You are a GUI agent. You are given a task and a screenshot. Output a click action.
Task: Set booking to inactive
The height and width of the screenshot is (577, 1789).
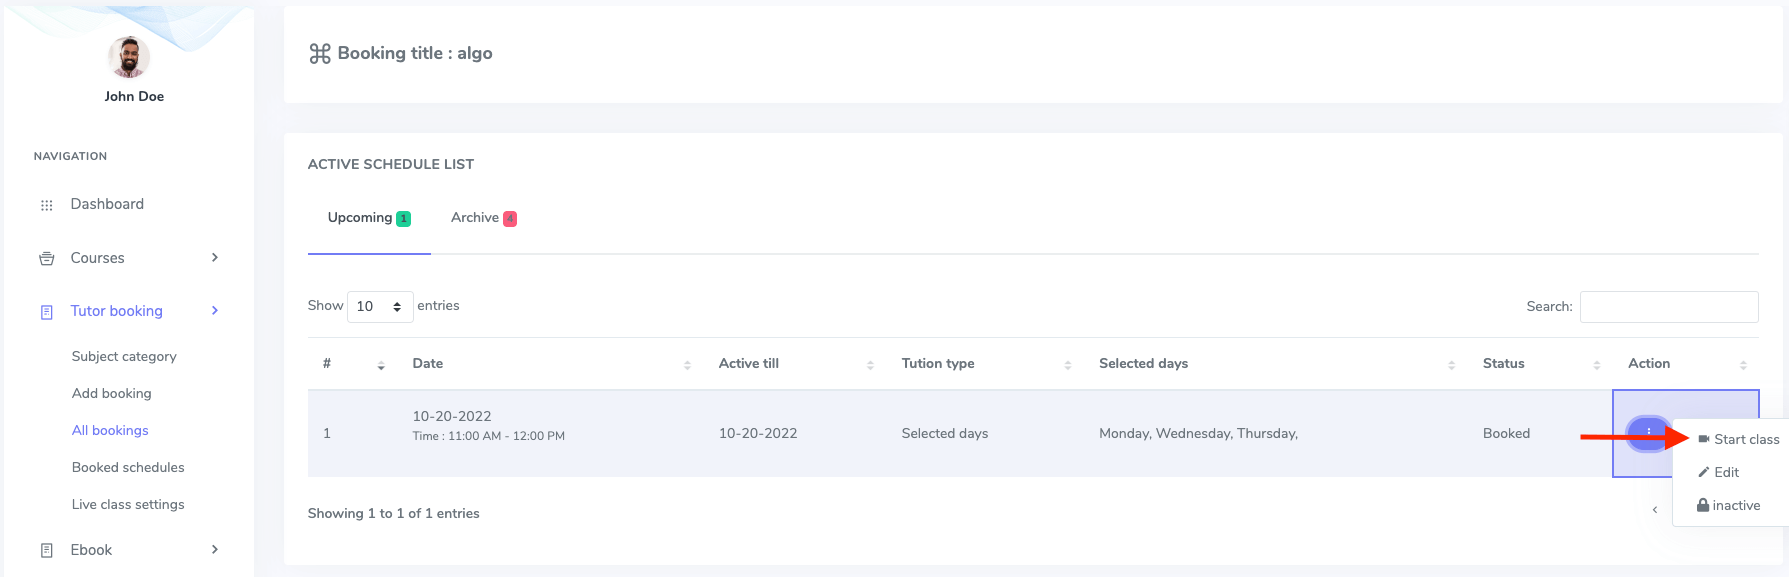point(1729,506)
